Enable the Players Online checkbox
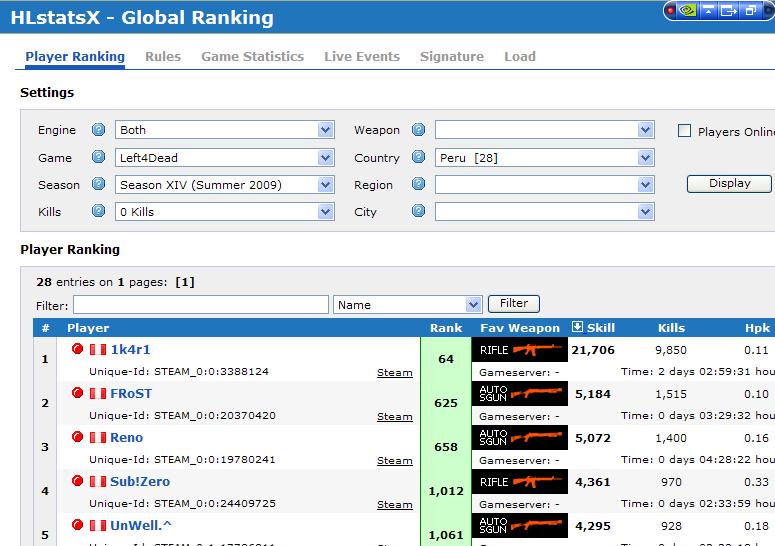 (x=685, y=131)
